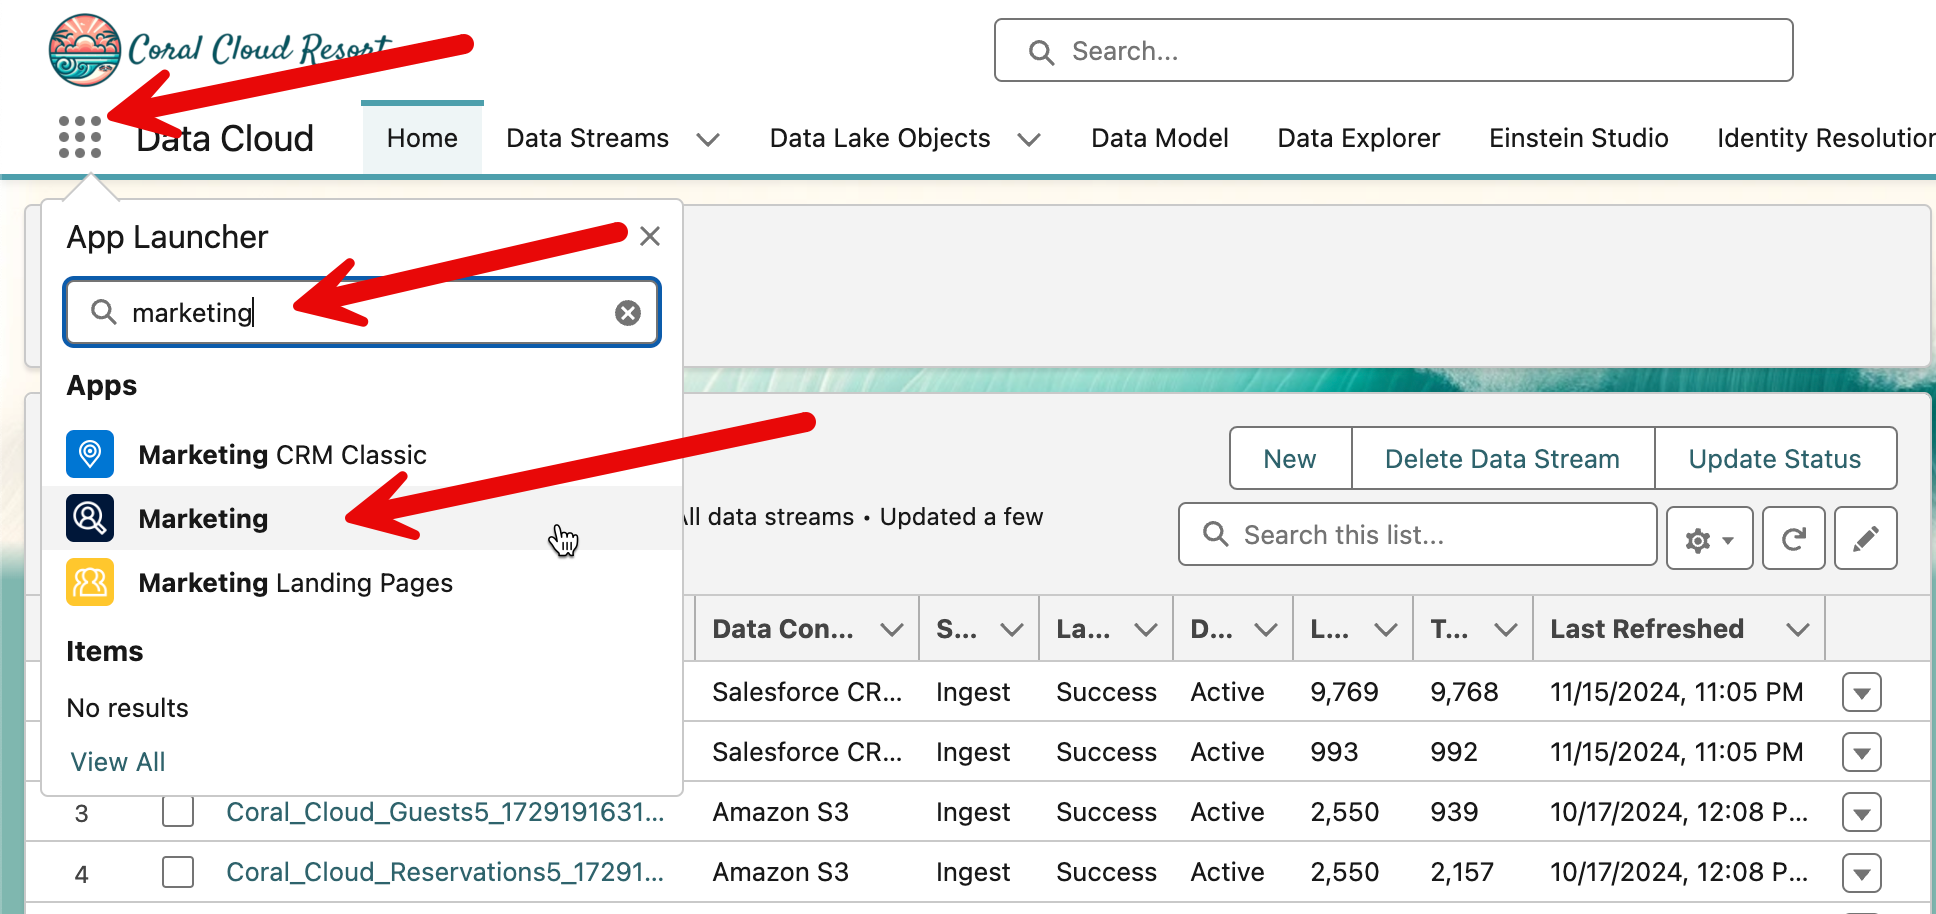Click the Coral Cloud Resort logo
This screenshot has height=914, width=1936.
click(85, 50)
